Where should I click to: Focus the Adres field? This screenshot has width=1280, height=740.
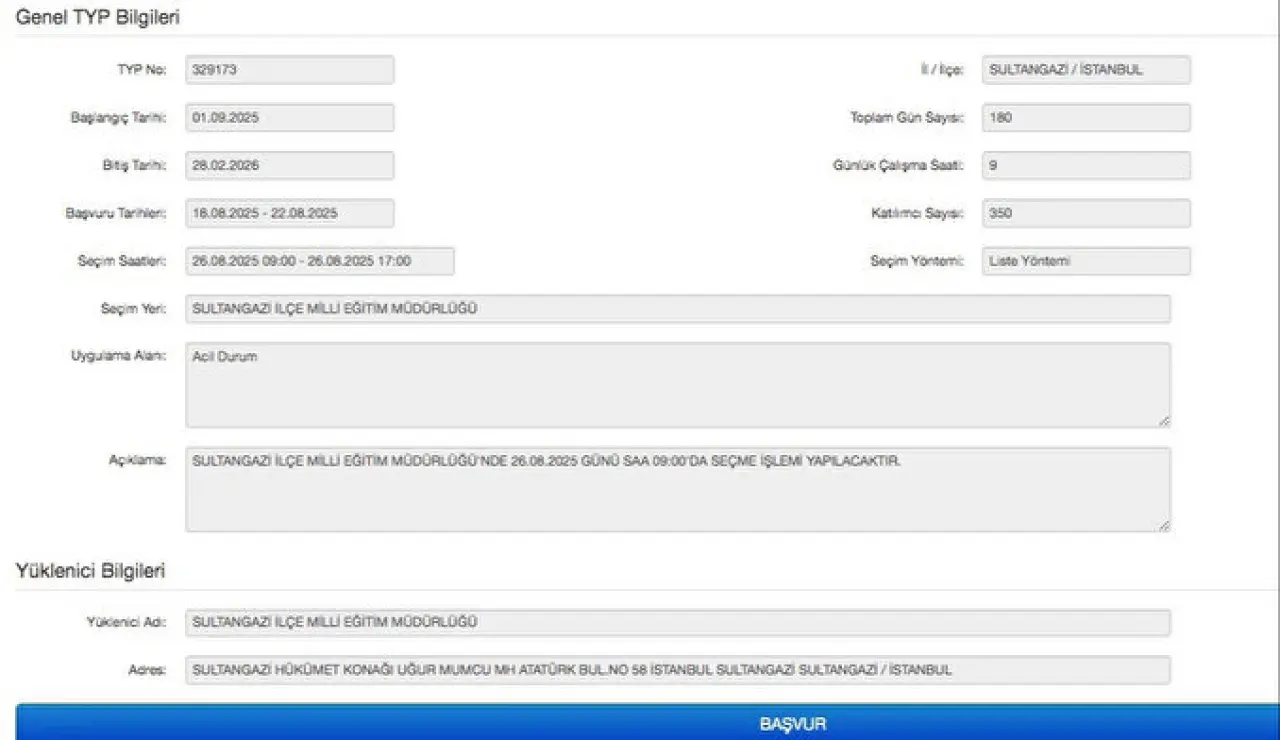(677, 670)
